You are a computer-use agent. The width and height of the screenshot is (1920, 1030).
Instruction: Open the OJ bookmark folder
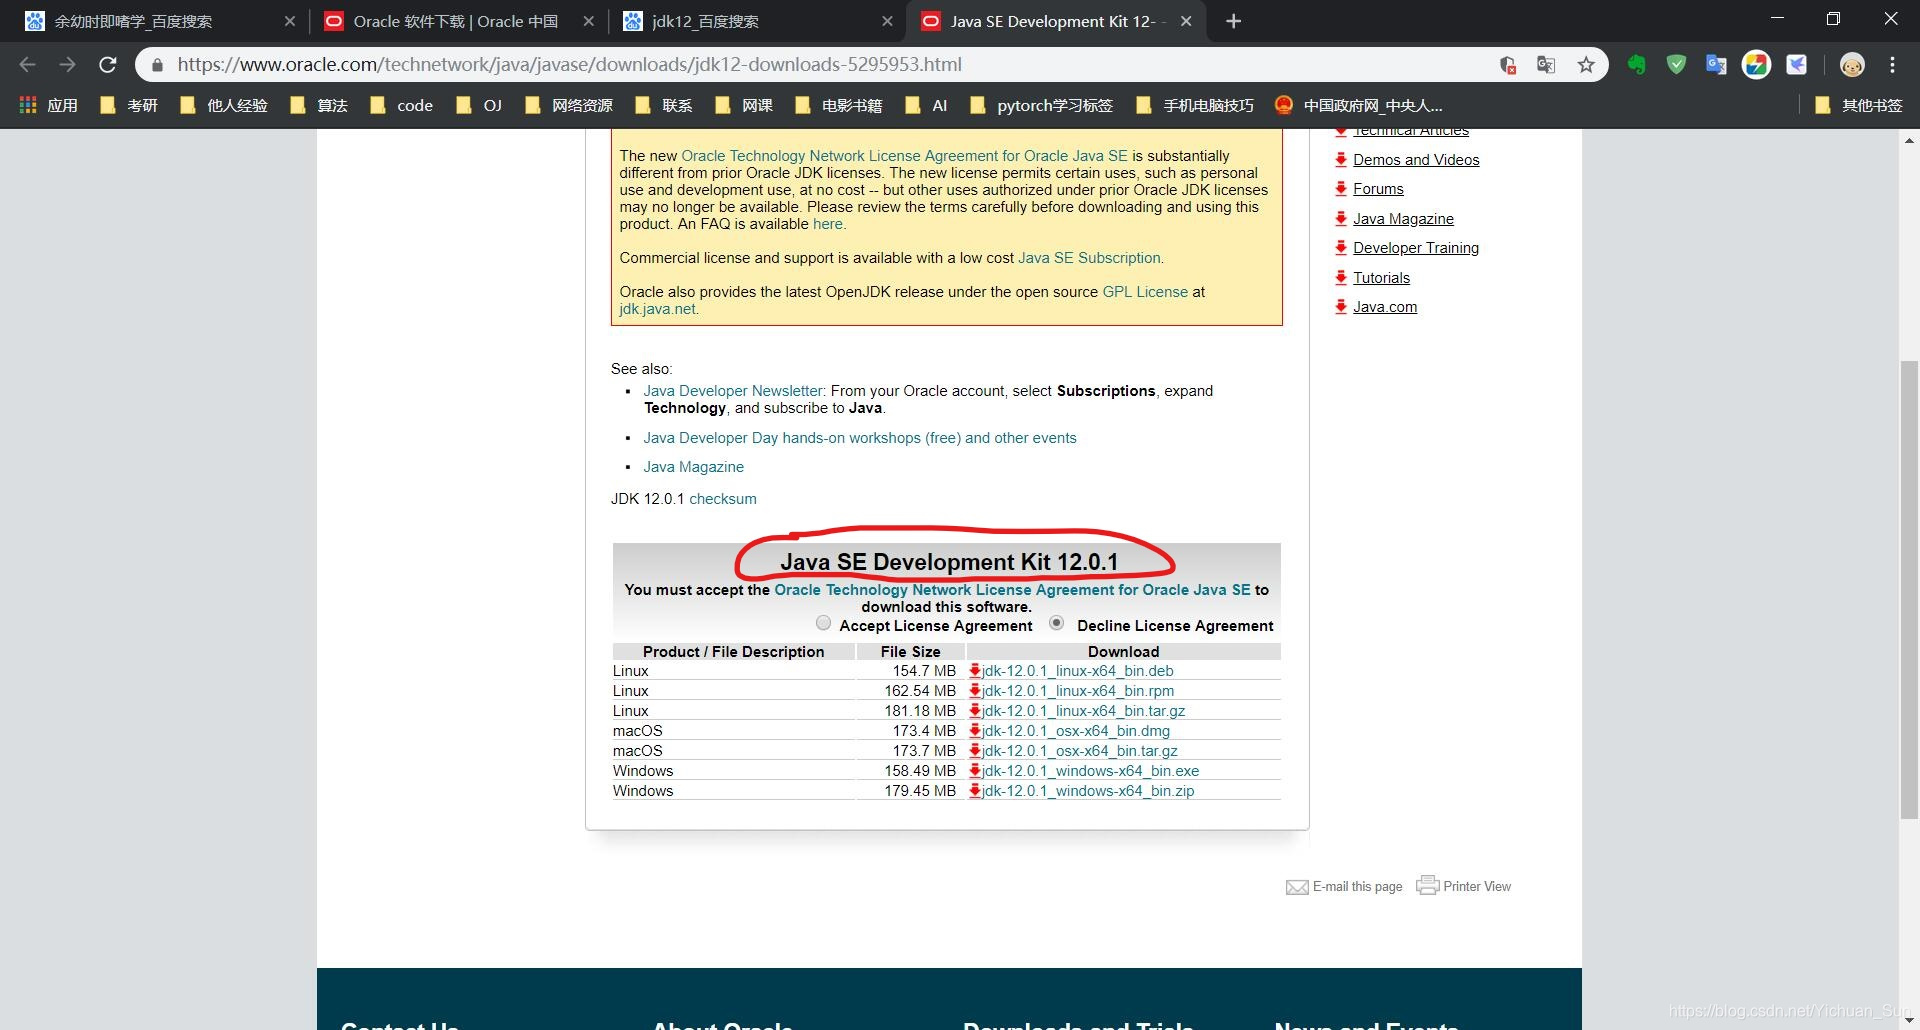click(479, 105)
